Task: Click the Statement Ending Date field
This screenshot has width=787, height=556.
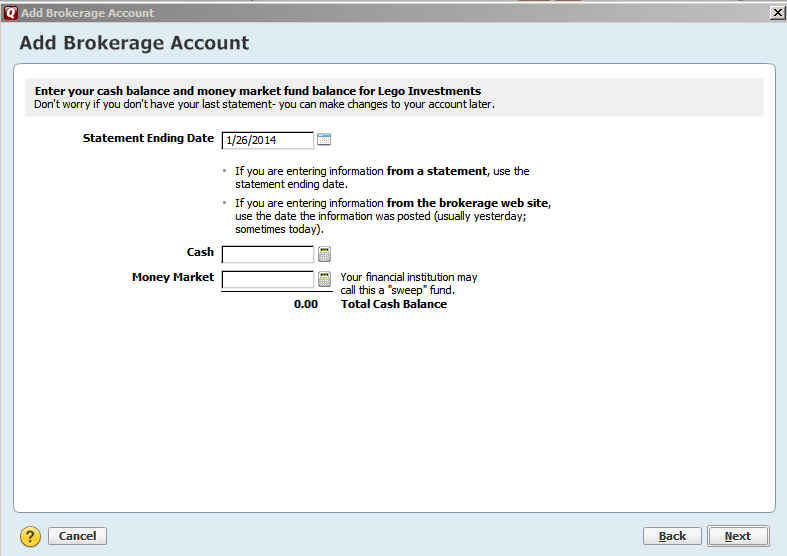Action: tap(268, 140)
